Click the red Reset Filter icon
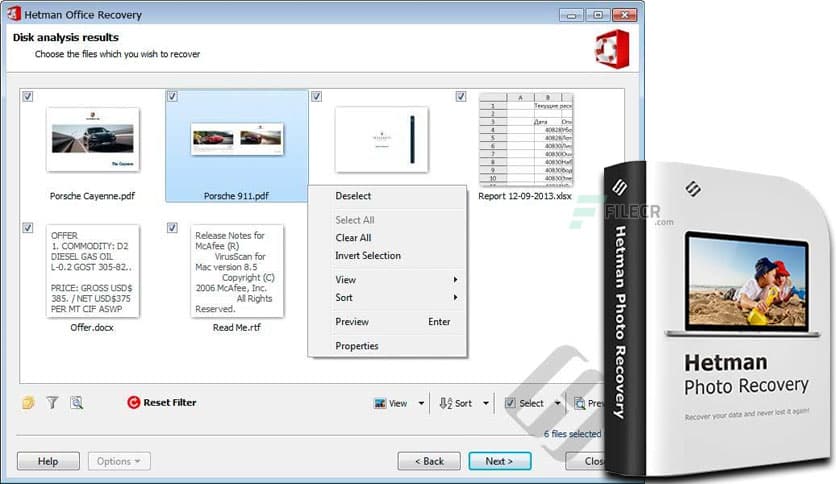This screenshot has height=484, width=836. pos(133,402)
